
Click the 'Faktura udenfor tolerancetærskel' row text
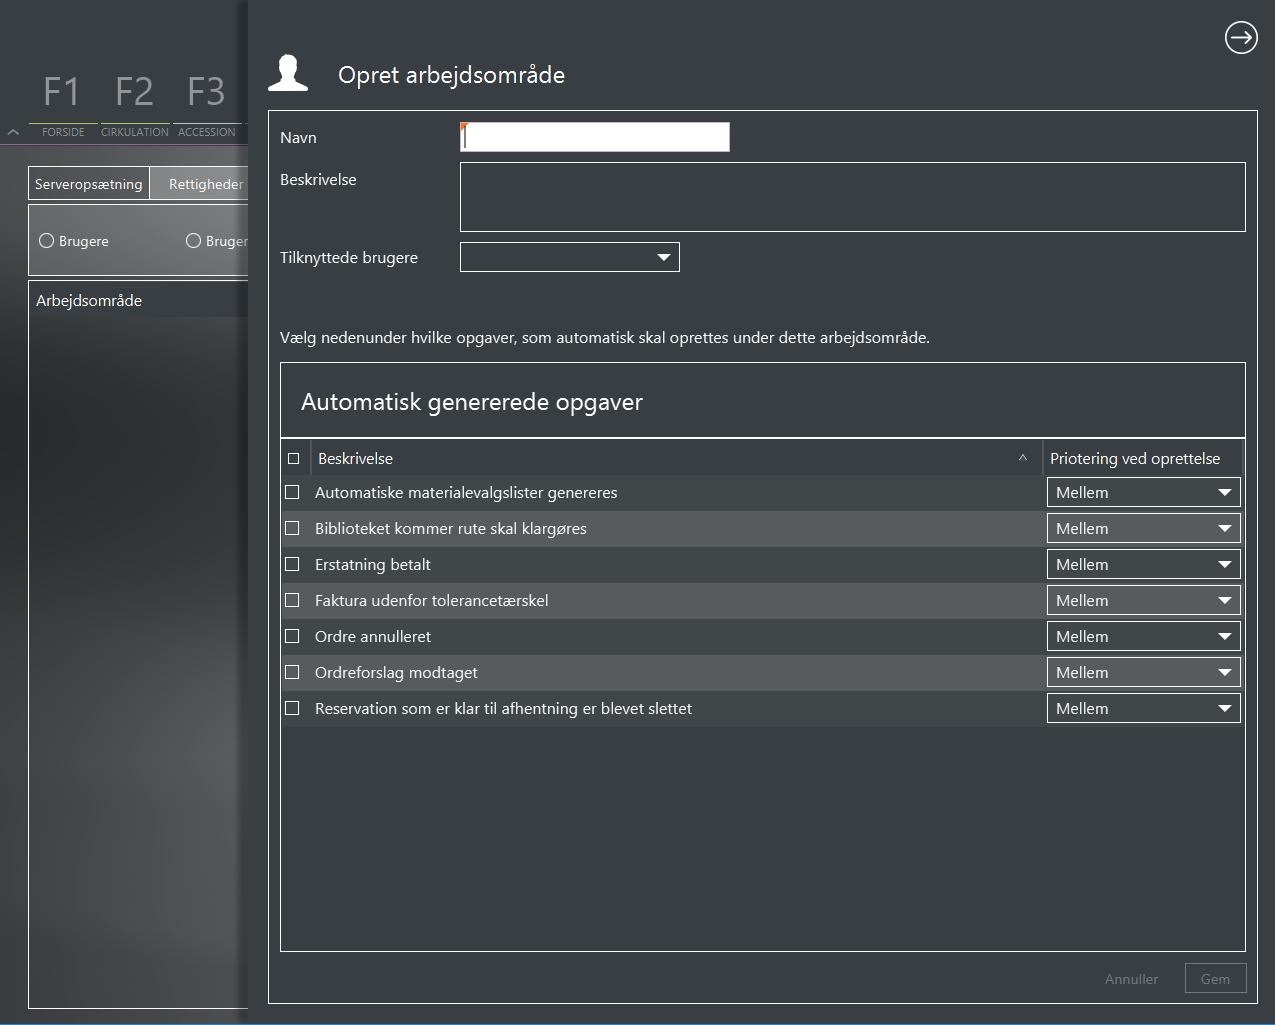[431, 600]
